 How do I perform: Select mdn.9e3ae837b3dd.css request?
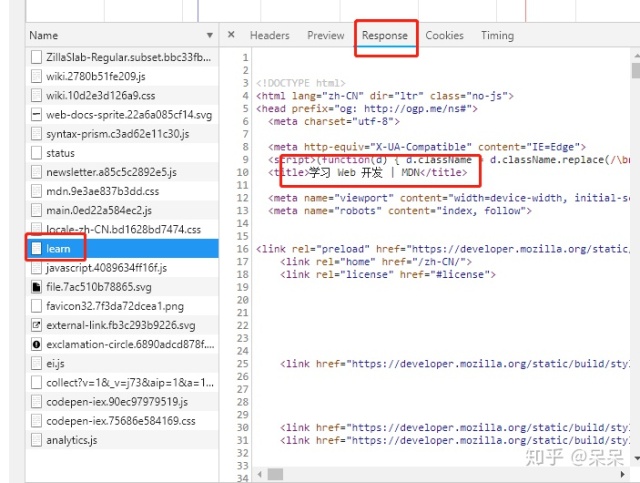pyautogui.click(x=102, y=191)
